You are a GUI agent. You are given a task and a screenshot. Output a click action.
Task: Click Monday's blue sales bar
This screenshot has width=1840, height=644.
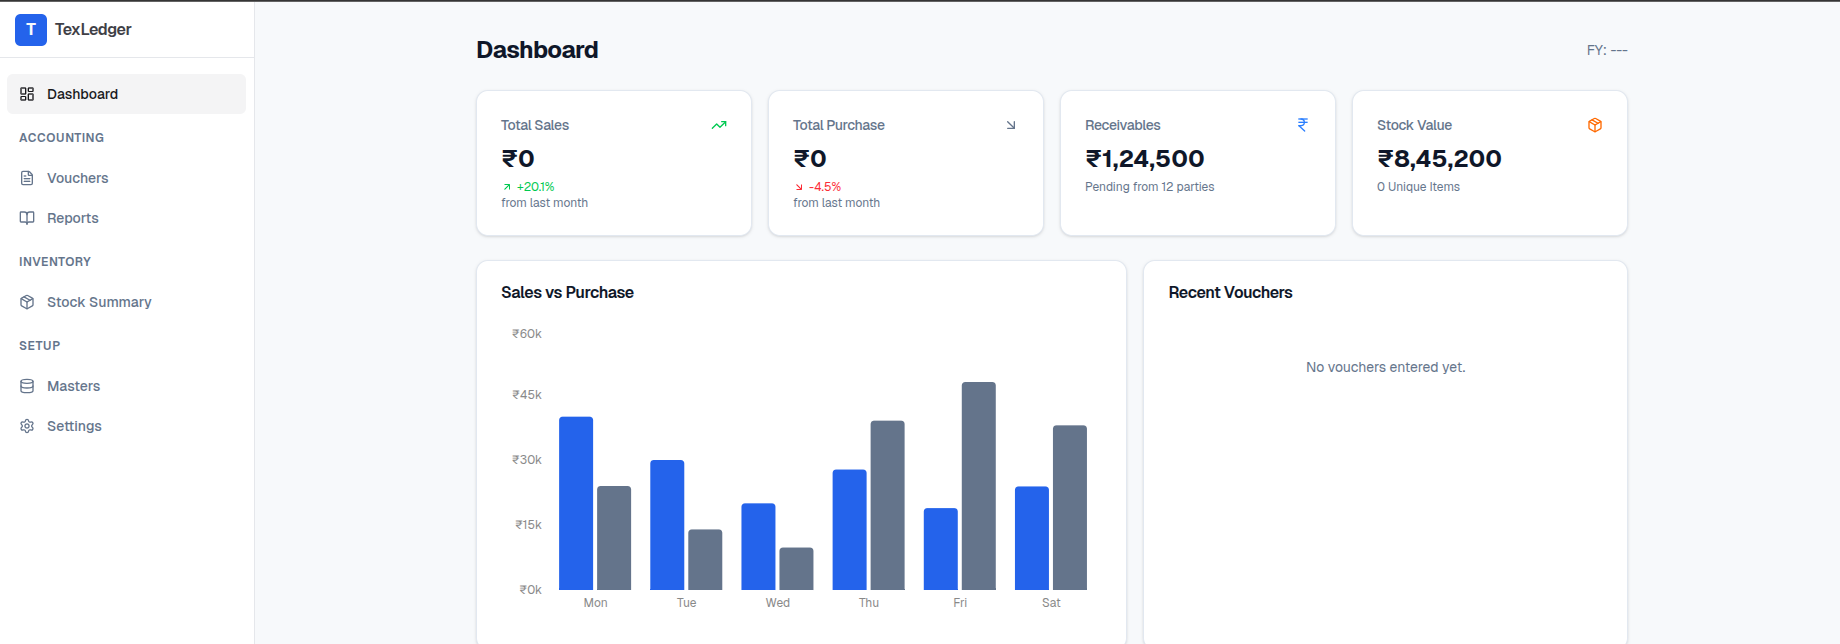(x=576, y=503)
